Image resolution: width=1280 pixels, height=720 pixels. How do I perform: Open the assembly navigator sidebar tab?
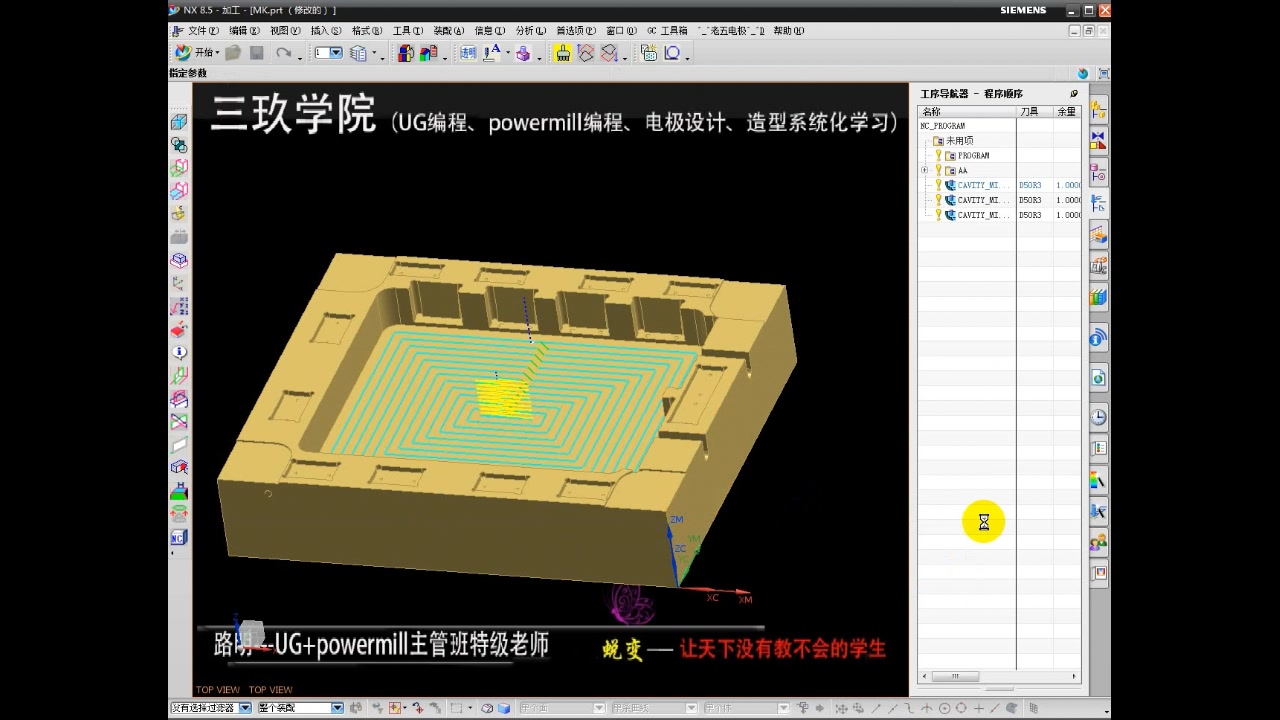click(1098, 110)
